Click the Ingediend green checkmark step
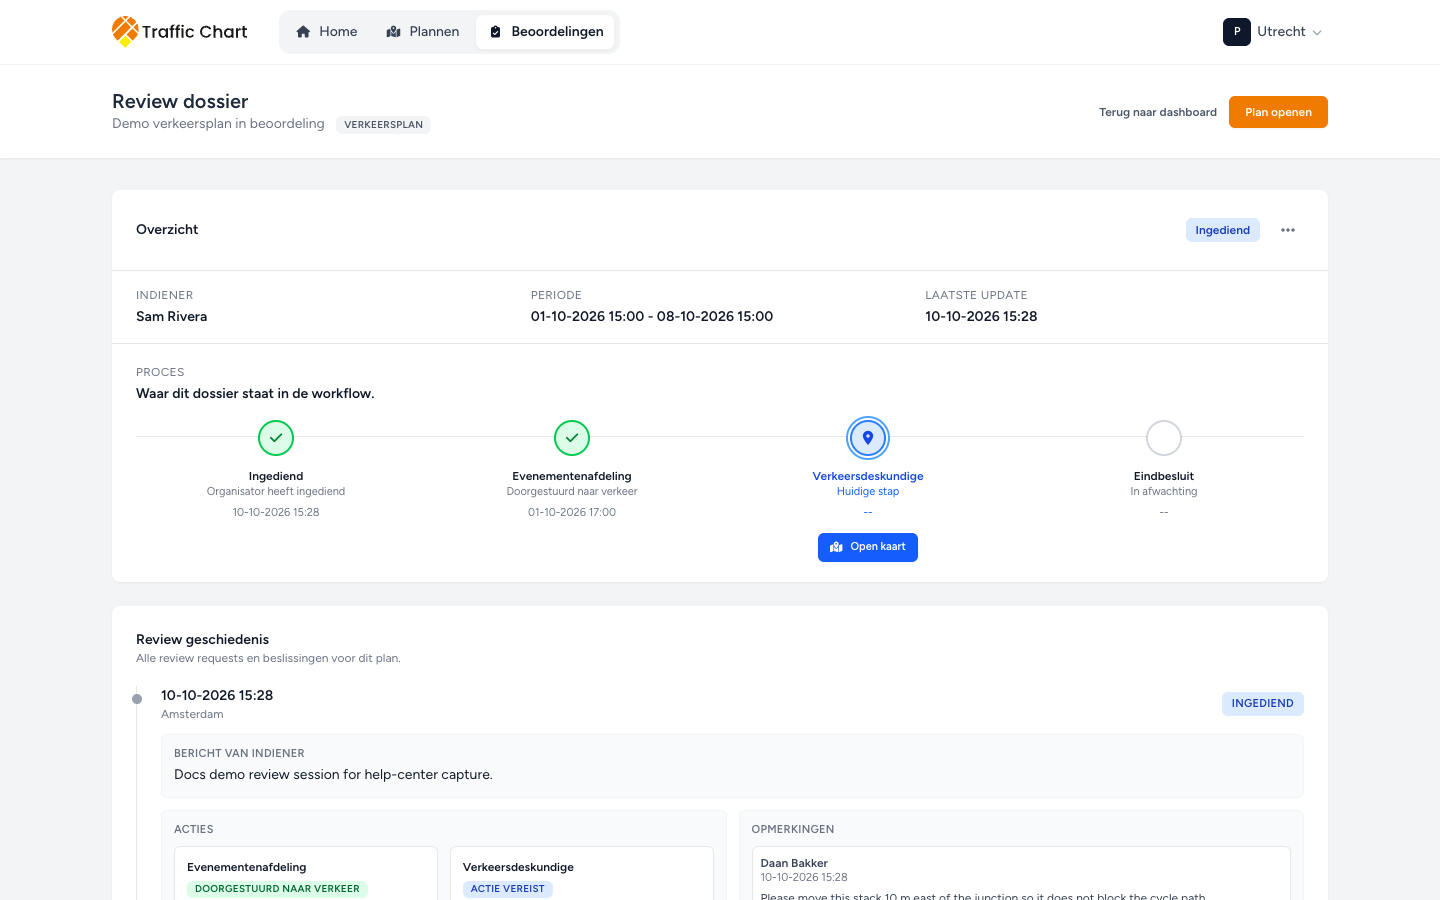Screen dimensions: 1440x900 tap(276, 438)
